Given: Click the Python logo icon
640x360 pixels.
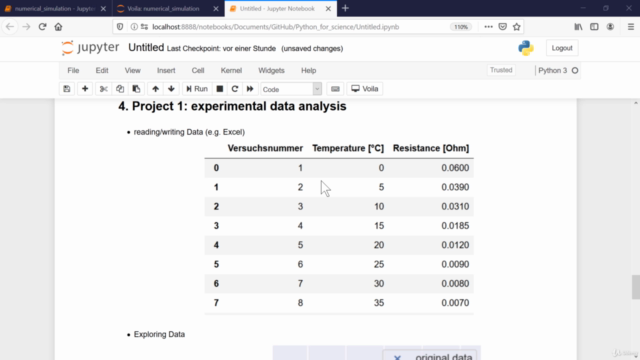Looking at the screenshot, I should (x=526, y=48).
